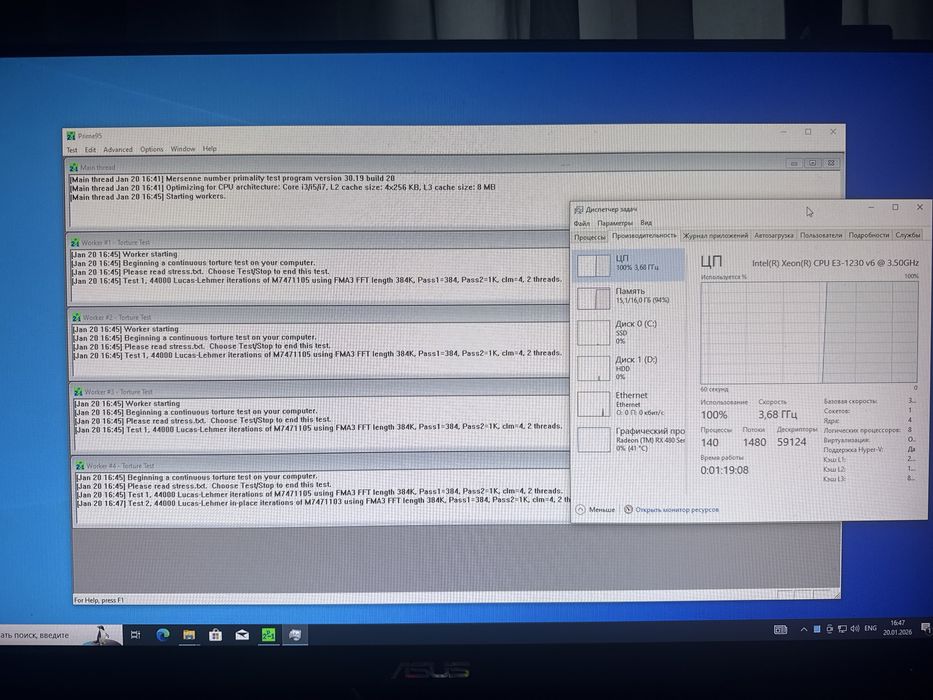Select the Ethernet performance item
933x700 pixels.
coord(630,404)
